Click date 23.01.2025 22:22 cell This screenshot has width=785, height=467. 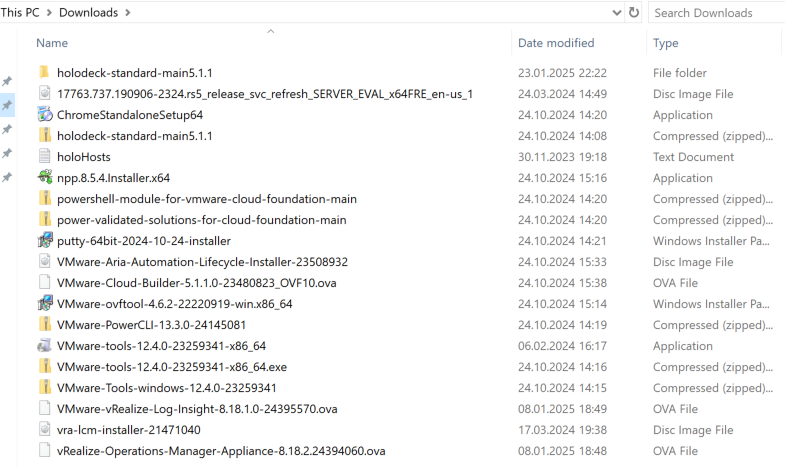point(562,73)
